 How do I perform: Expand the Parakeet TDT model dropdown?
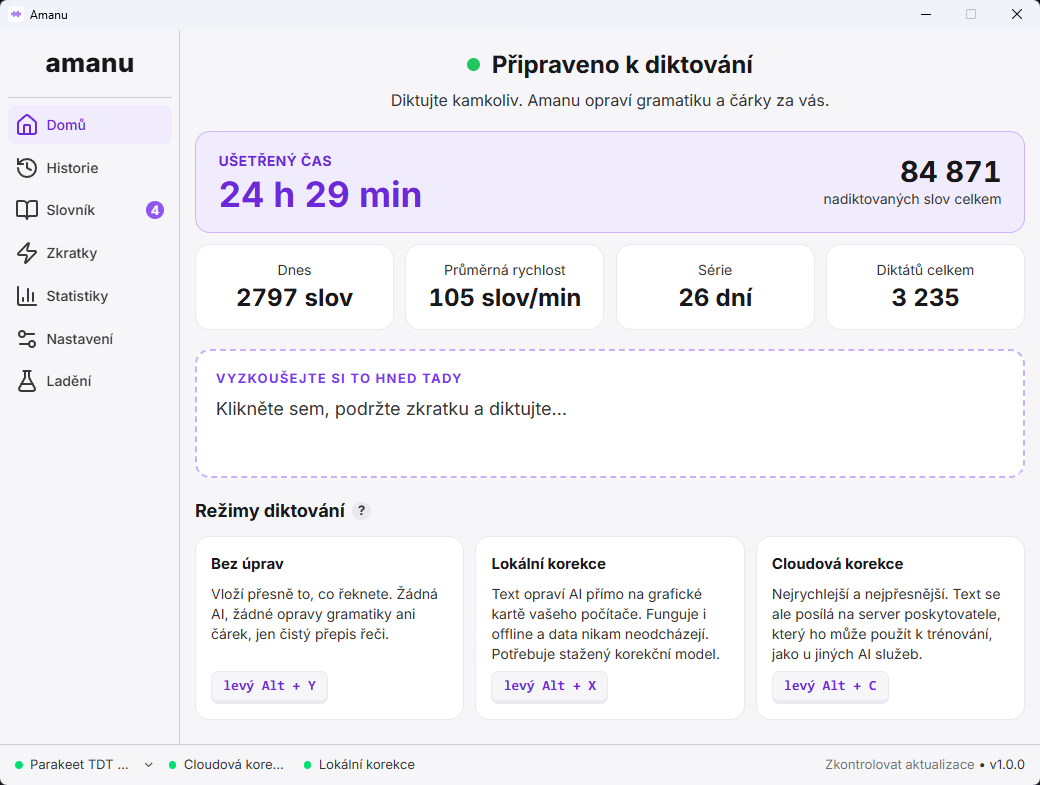pos(84,764)
